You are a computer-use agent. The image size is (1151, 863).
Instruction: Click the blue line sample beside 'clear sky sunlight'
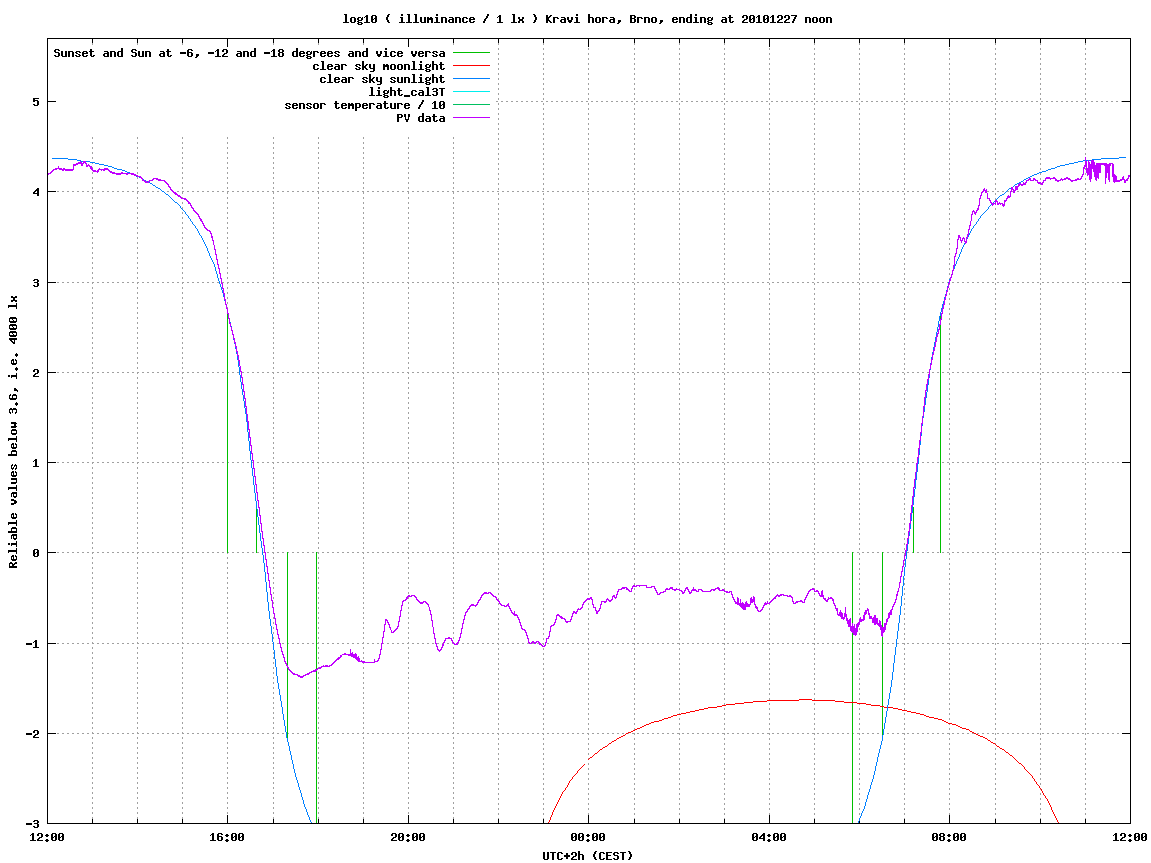[471, 79]
